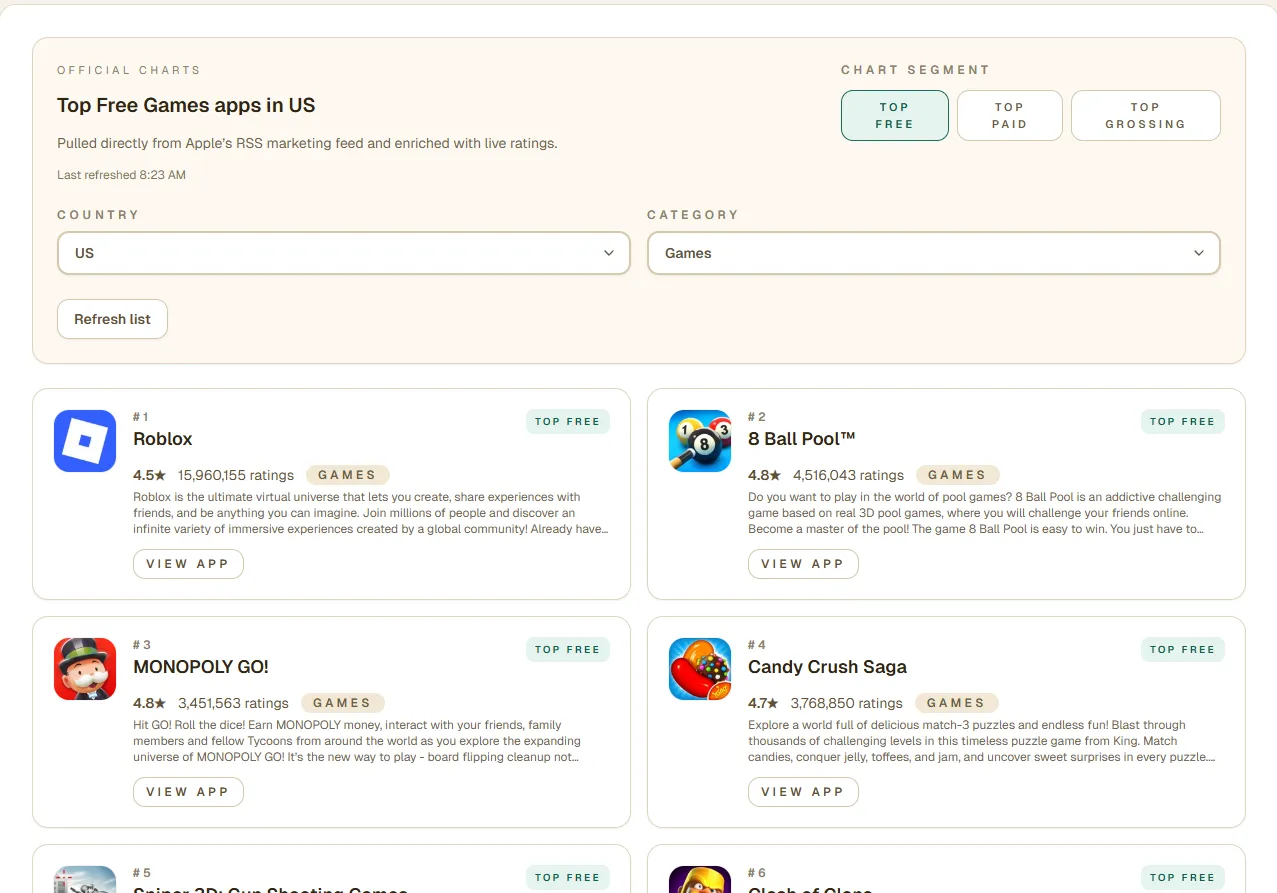Click the Top Free badge on 8 Ball Pool card
Viewport: 1277px width, 893px height.
point(1182,422)
